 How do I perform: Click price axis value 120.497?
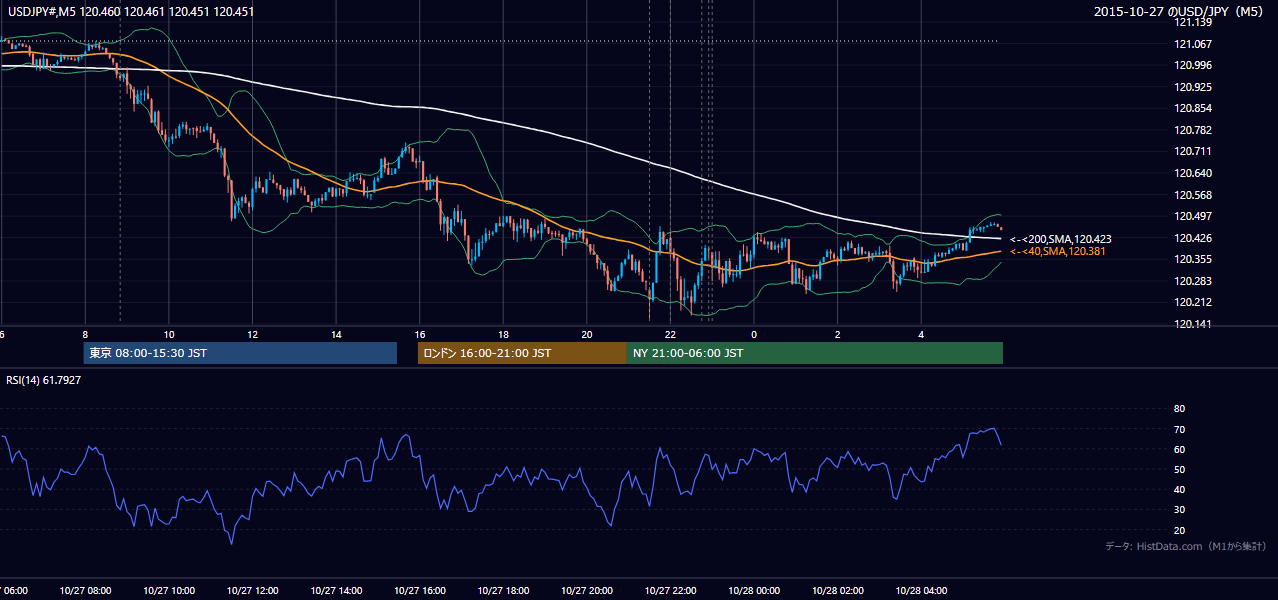(x=1192, y=216)
